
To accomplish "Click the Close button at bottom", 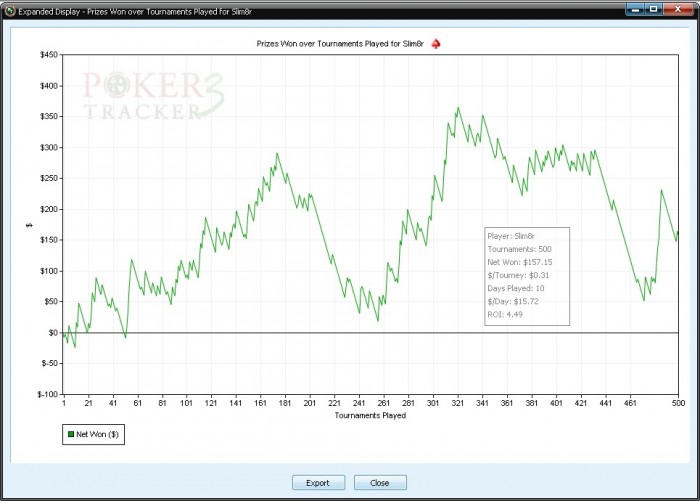I will [380, 483].
